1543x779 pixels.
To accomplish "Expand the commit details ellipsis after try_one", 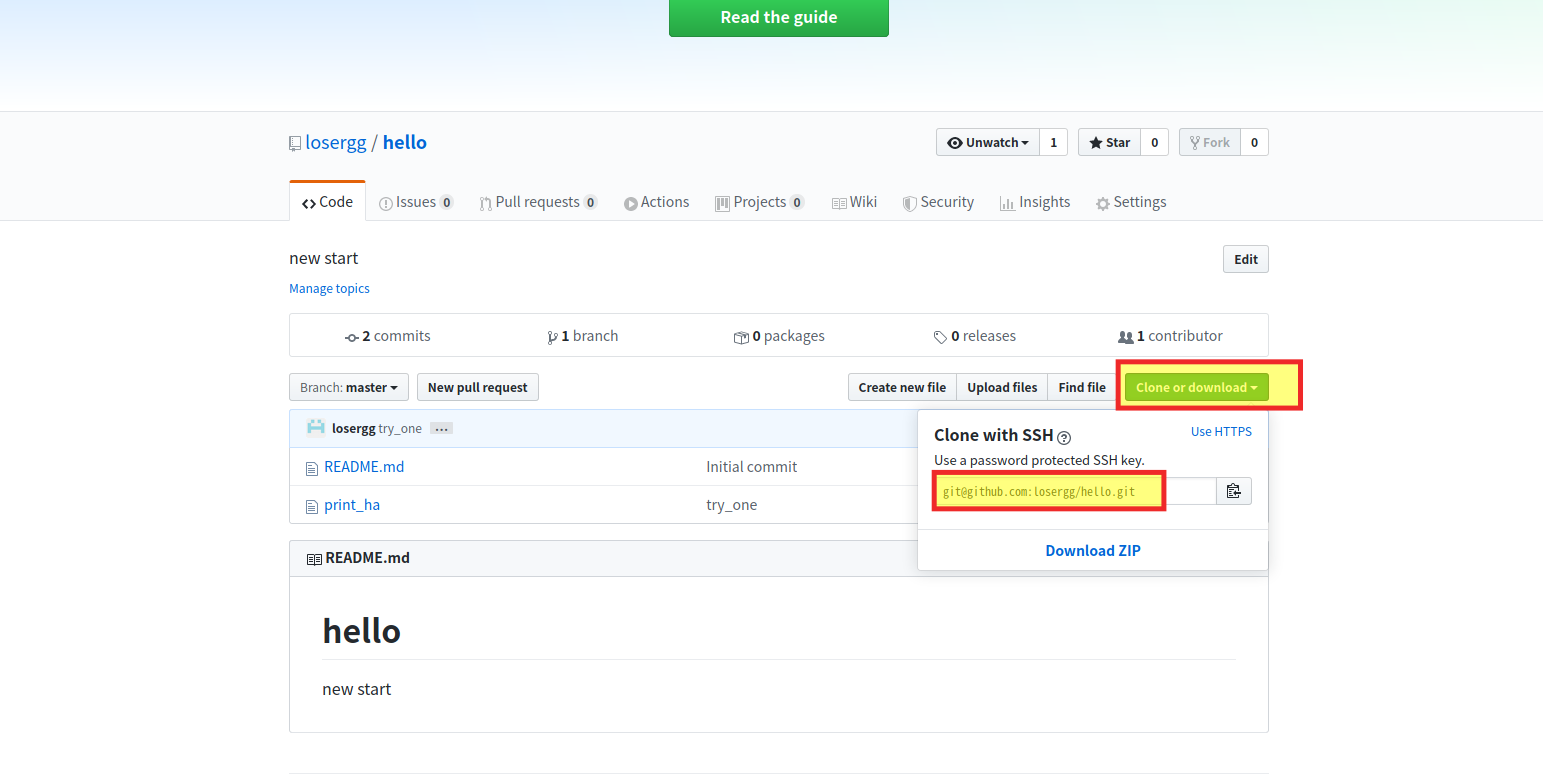I will click(441, 429).
